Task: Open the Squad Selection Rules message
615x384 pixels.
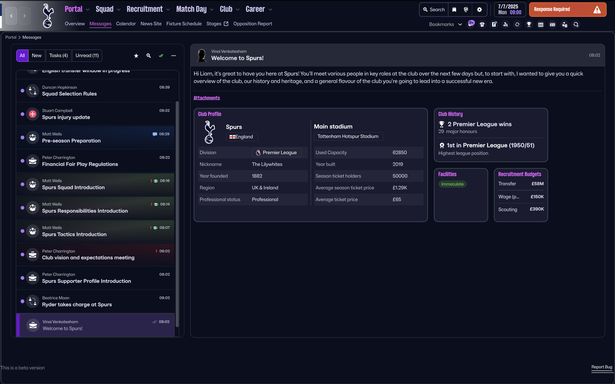Action: click(x=95, y=91)
